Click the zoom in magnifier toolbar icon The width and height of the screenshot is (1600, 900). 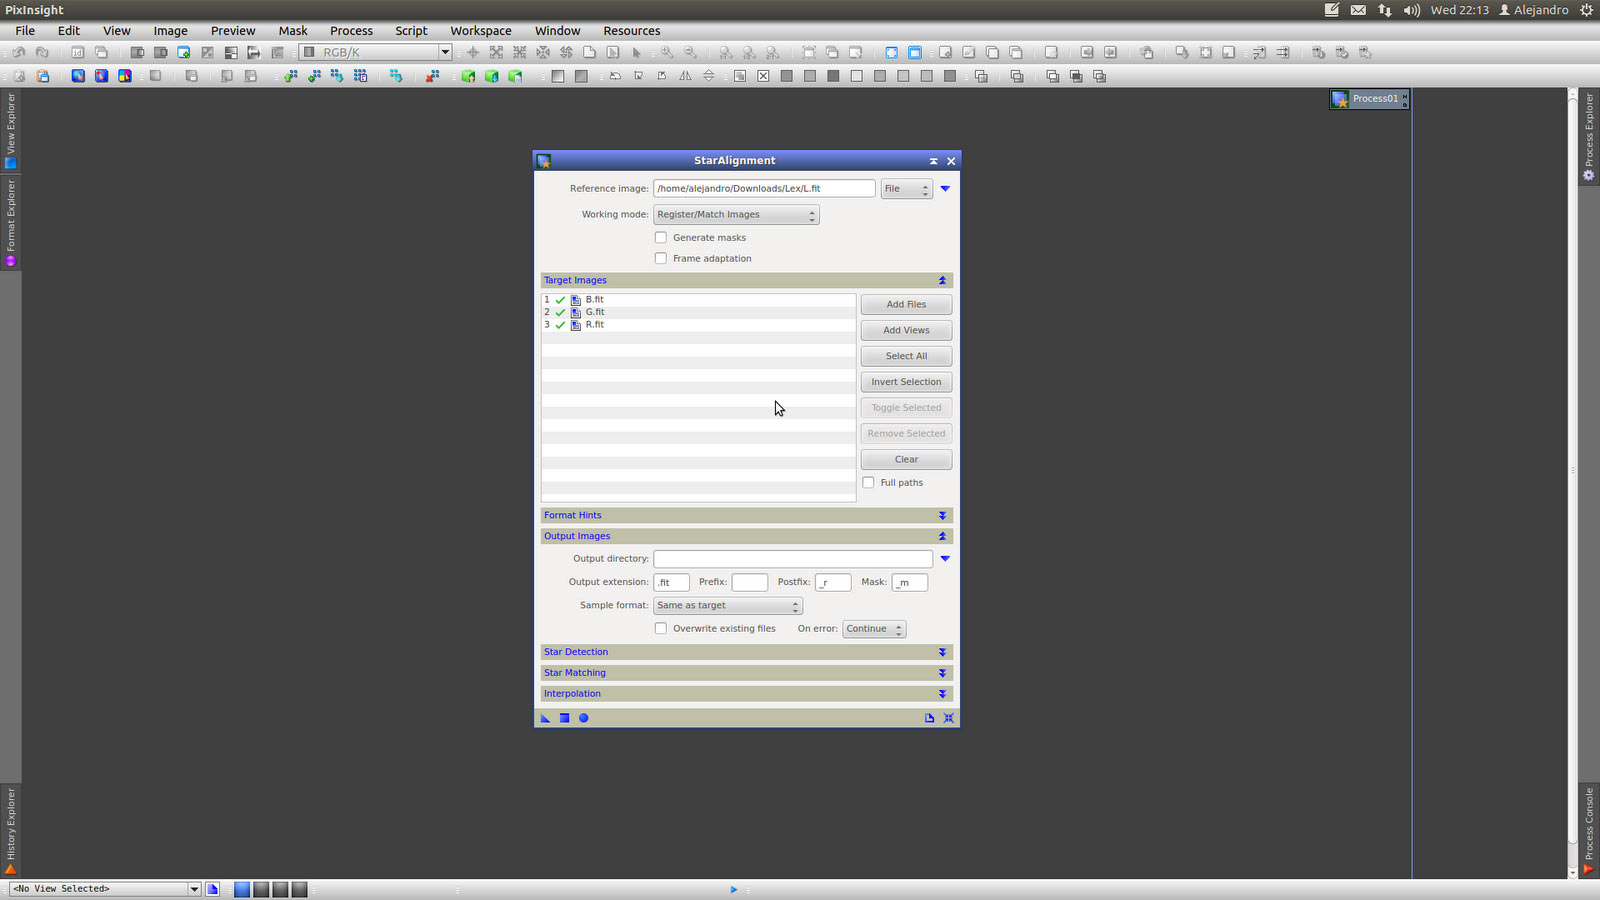pyautogui.click(x=667, y=52)
